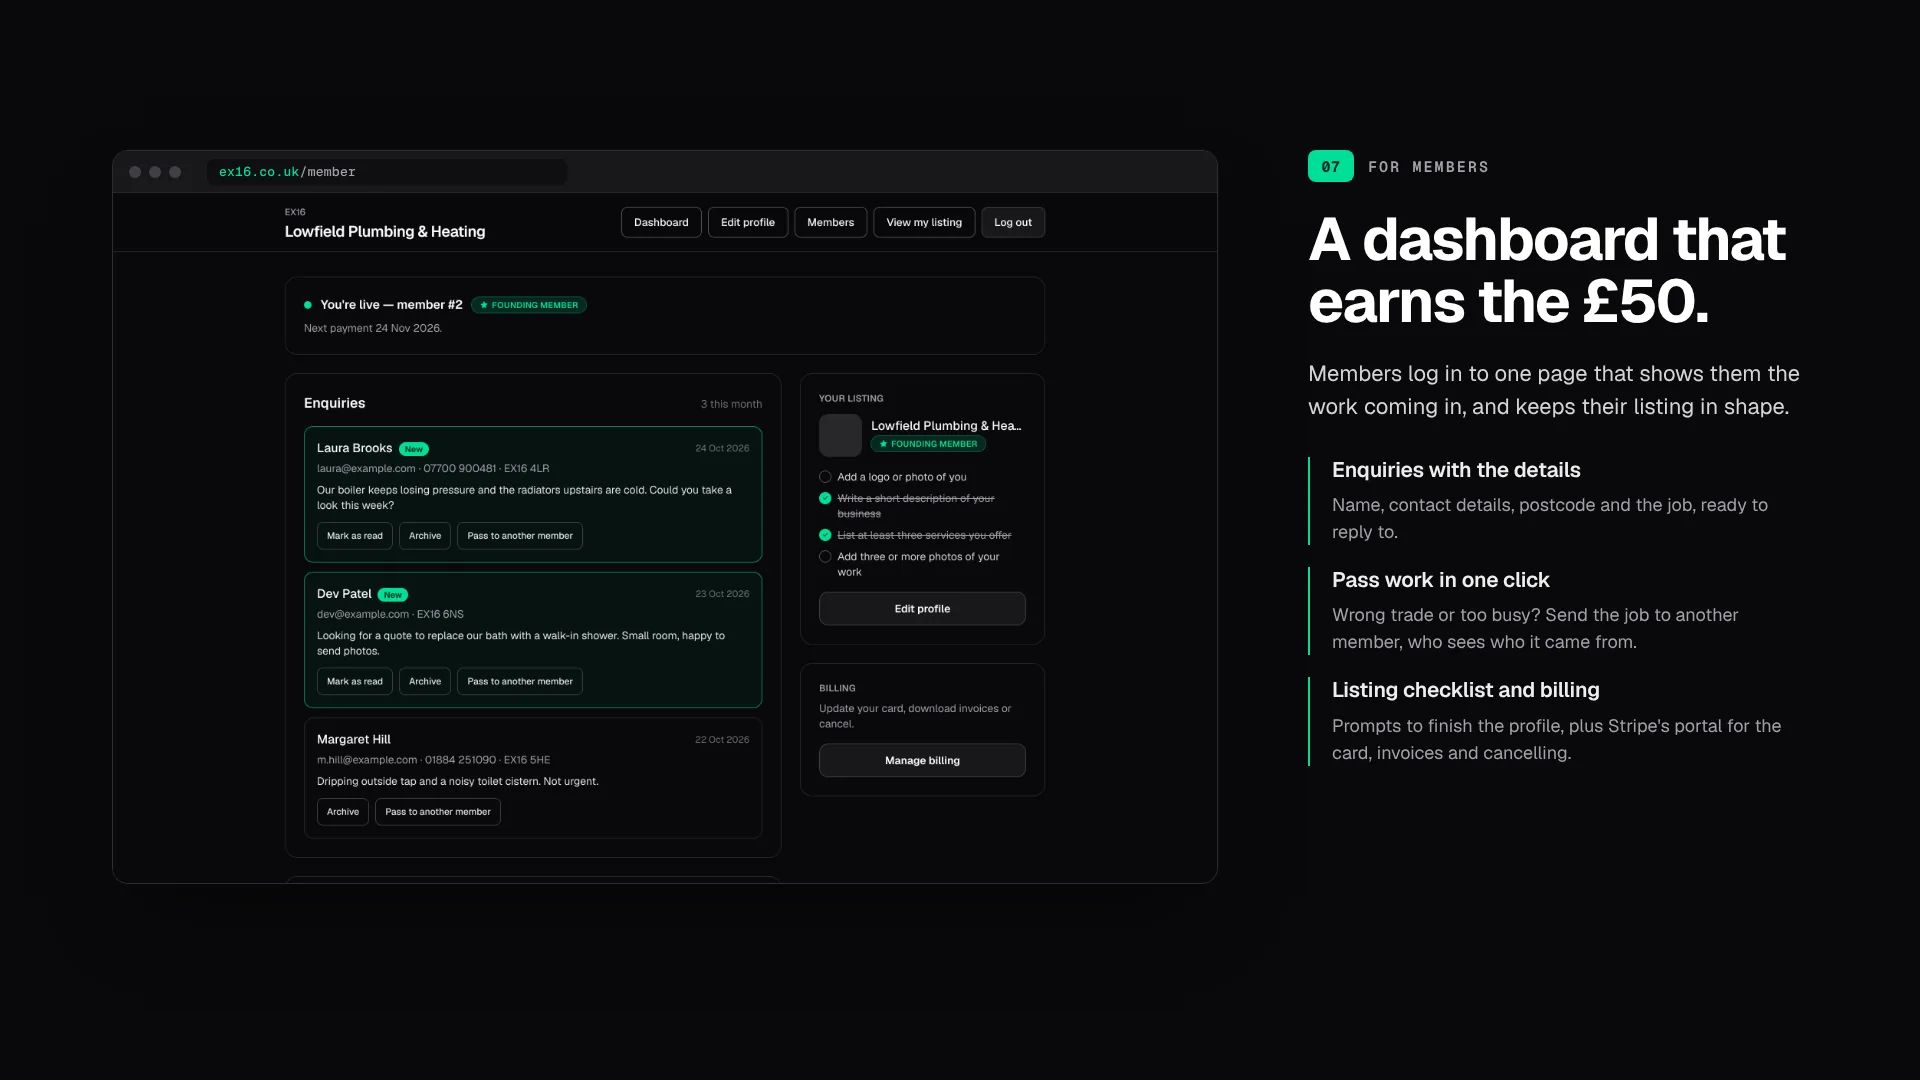1920x1080 pixels.
Task: Open the Dashboard nav tab
Action: pos(661,222)
